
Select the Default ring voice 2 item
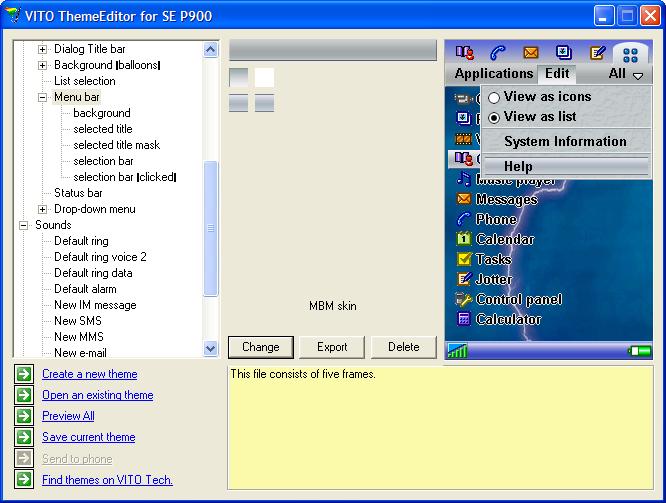(100, 257)
